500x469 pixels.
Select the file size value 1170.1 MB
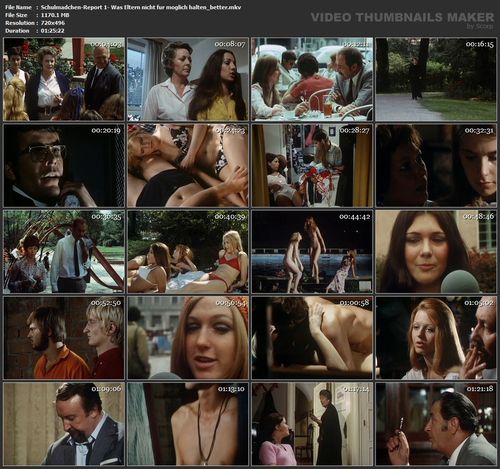tap(55, 15)
